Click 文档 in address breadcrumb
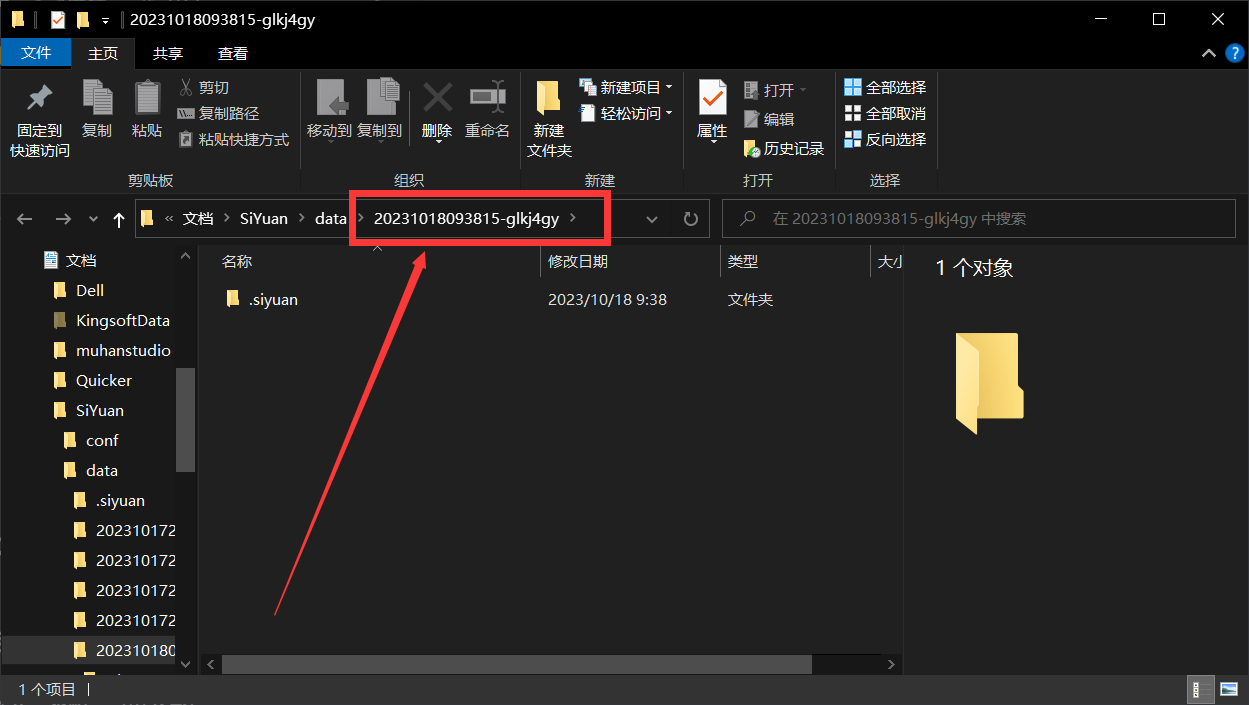The height and width of the screenshot is (705, 1249). point(198,219)
